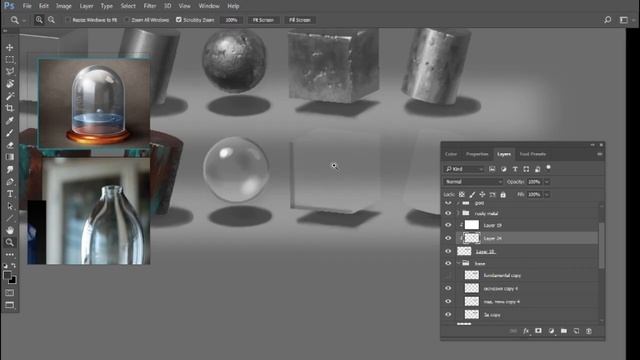Viewport: 640px width, 360px height.
Task: Hide the rusty metal group
Action: pyautogui.click(x=448, y=213)
